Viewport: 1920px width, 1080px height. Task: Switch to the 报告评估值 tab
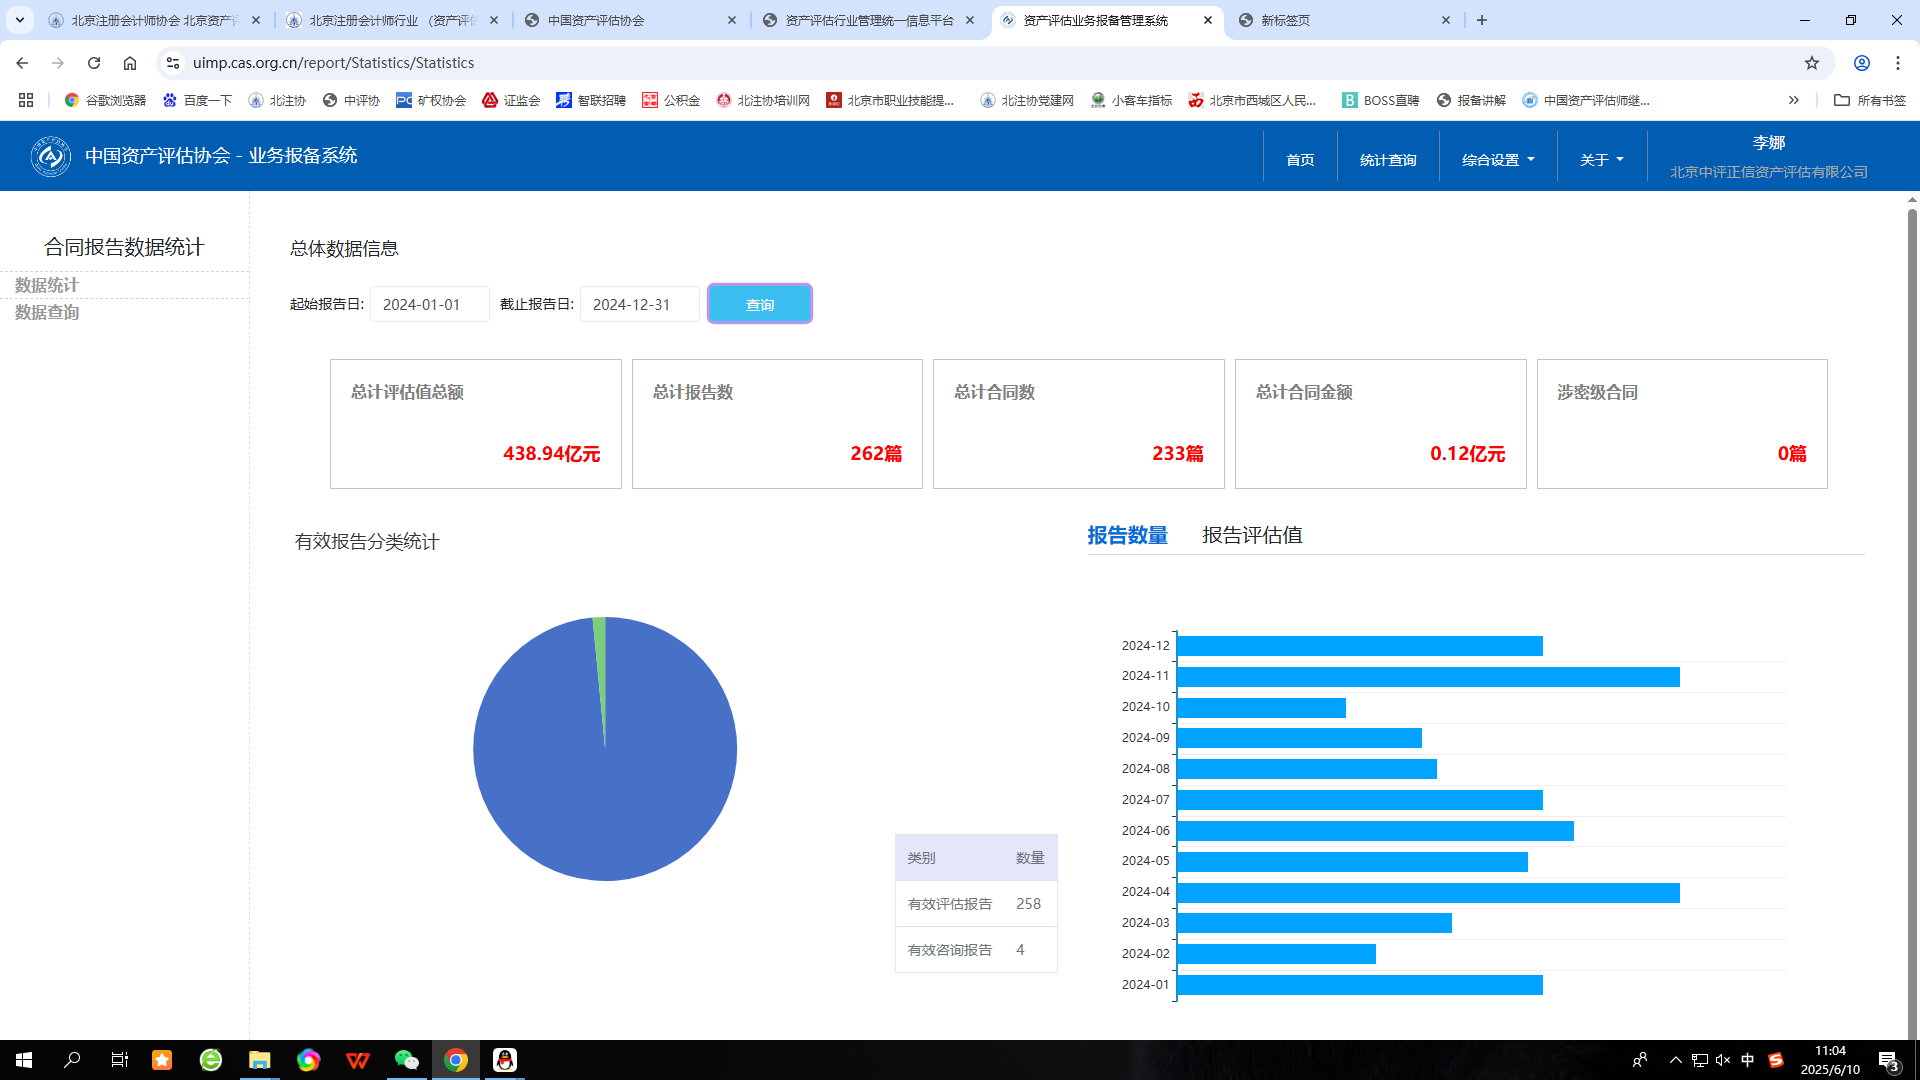tap(1251, 535)
